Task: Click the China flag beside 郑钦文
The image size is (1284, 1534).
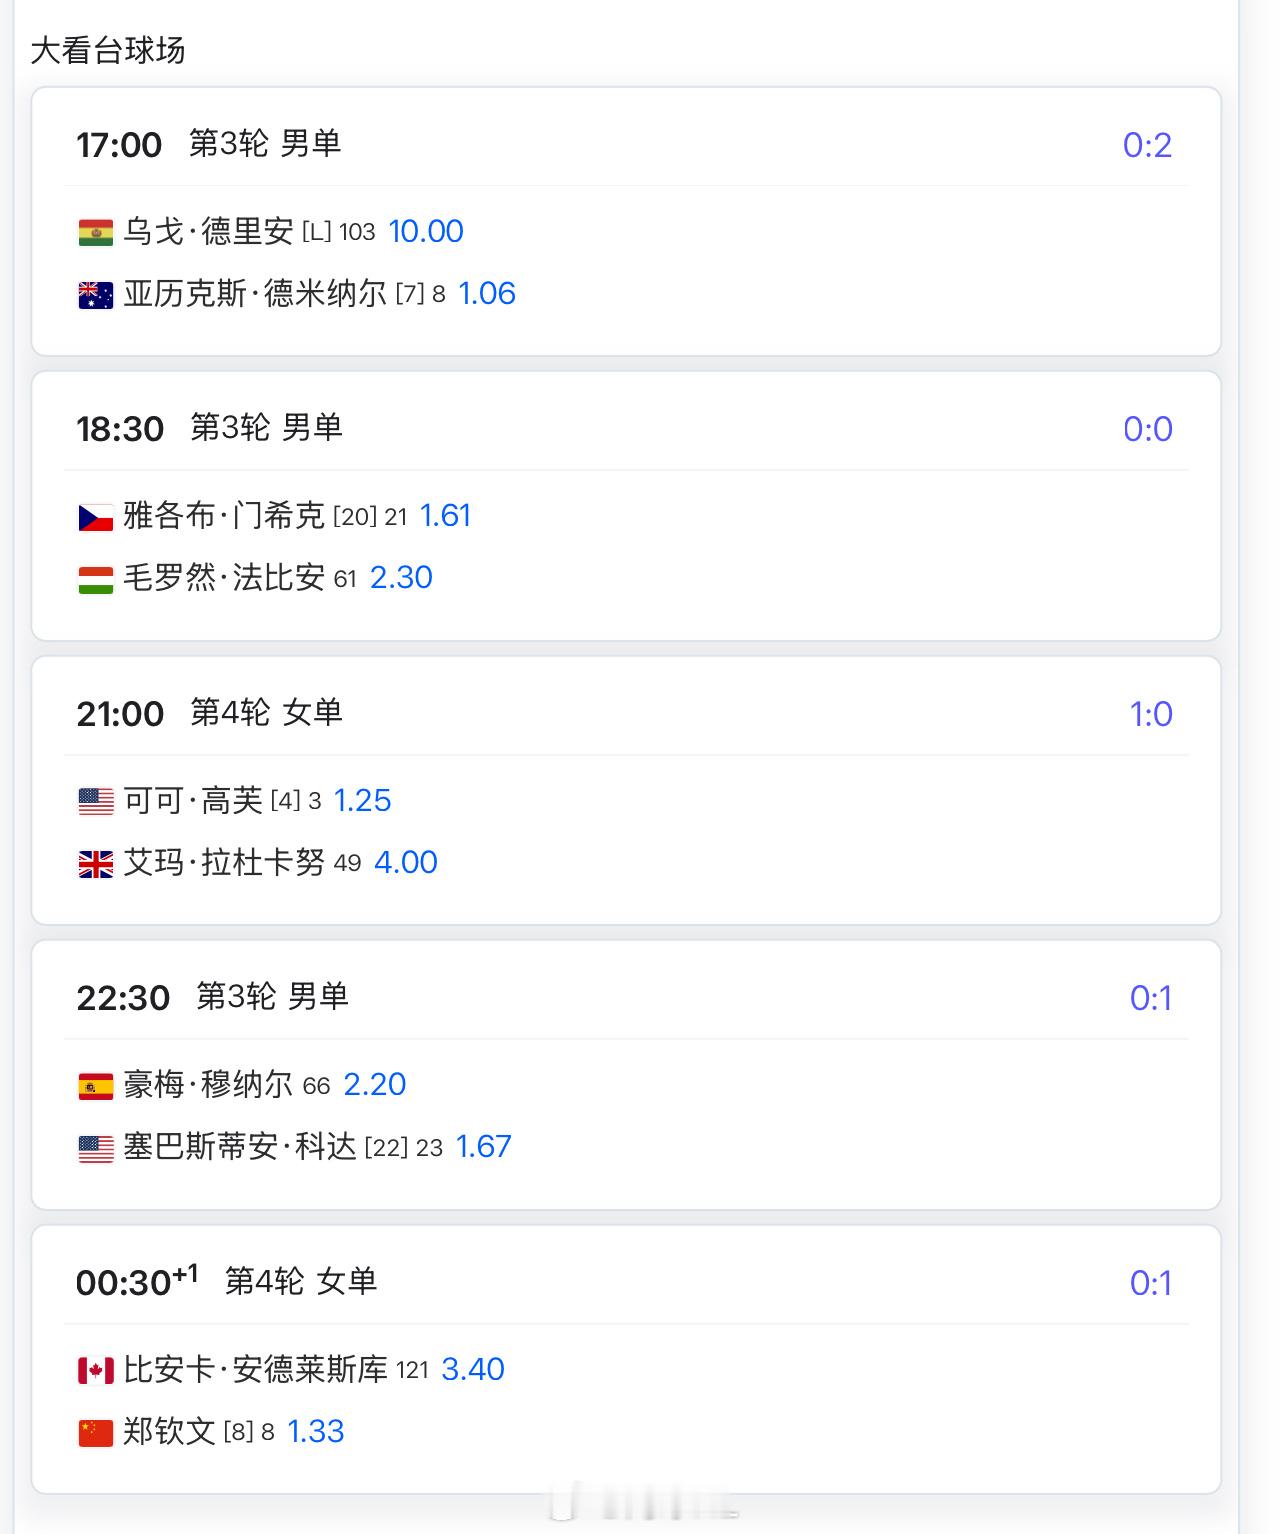Action: 96,1433
